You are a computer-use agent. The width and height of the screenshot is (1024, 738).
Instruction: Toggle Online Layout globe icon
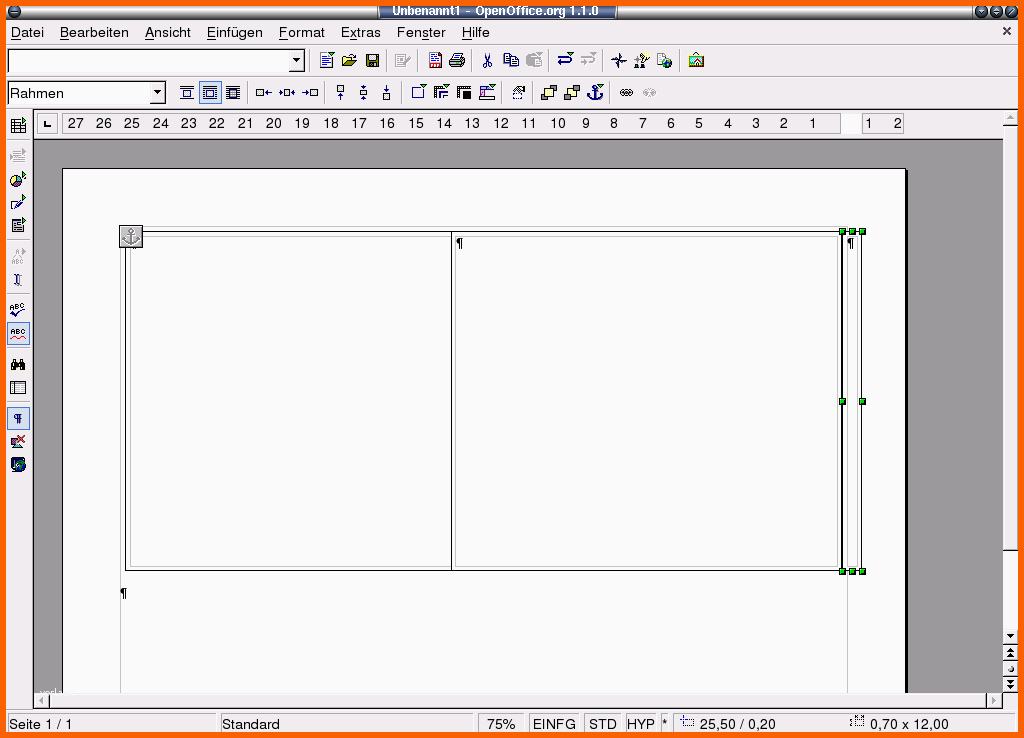coord(18,465)
